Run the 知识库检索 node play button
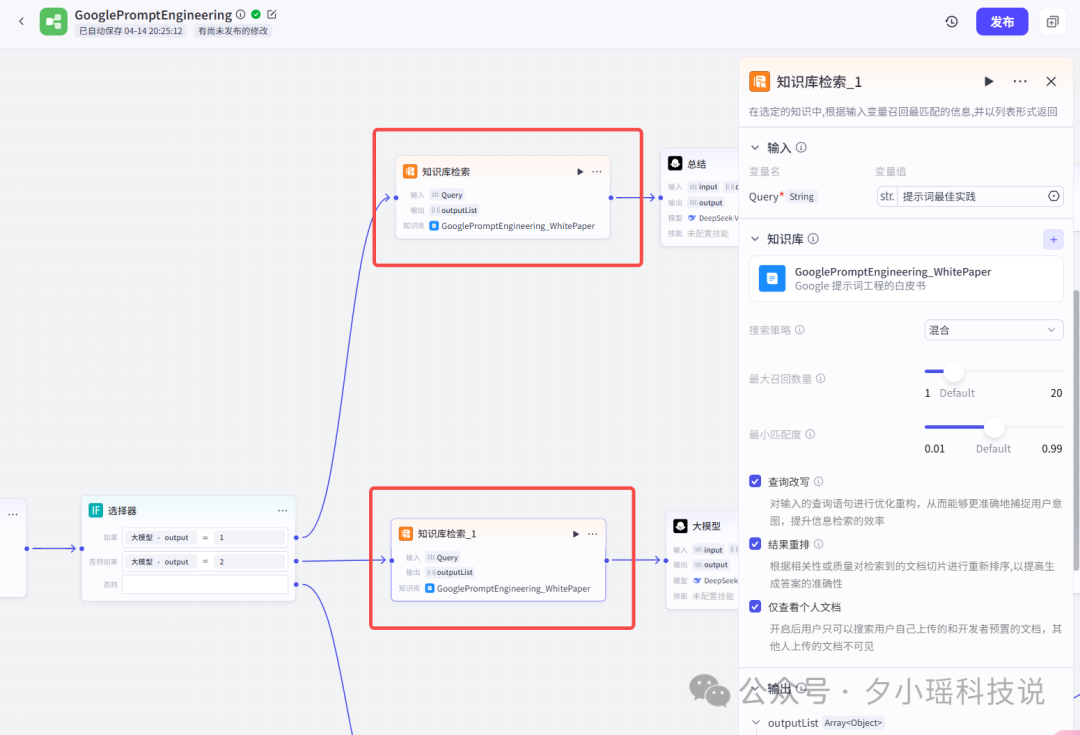Screen dimensions: 1080x735 [580, 172]
